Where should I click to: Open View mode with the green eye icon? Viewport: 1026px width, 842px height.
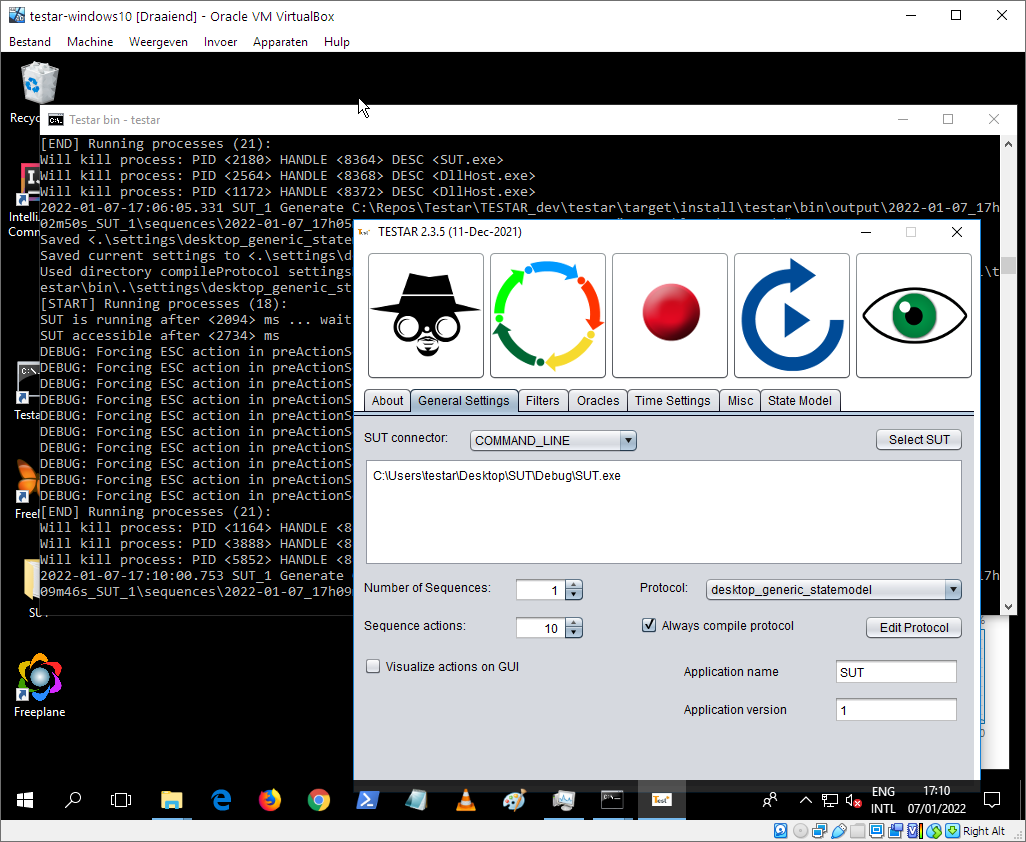[x=913, y=315]
